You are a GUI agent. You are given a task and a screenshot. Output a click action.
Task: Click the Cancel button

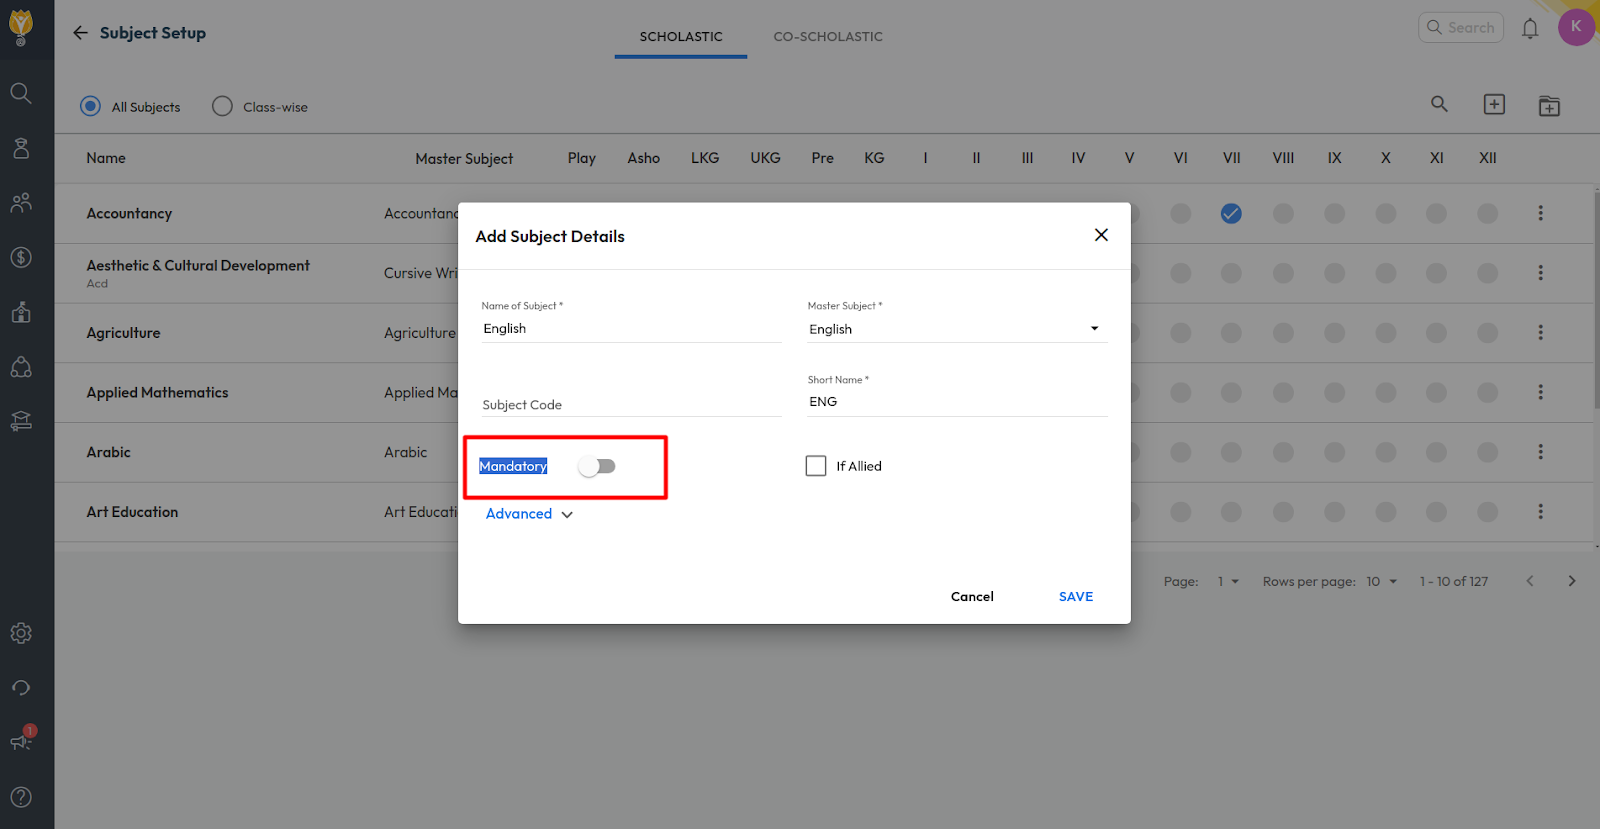(x=972, y=597)
